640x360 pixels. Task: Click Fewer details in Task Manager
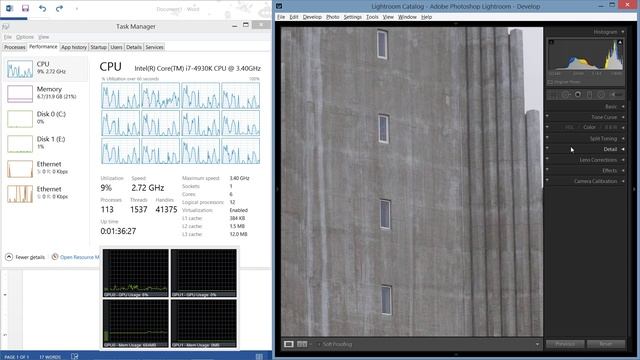click(x=25, y=257)
